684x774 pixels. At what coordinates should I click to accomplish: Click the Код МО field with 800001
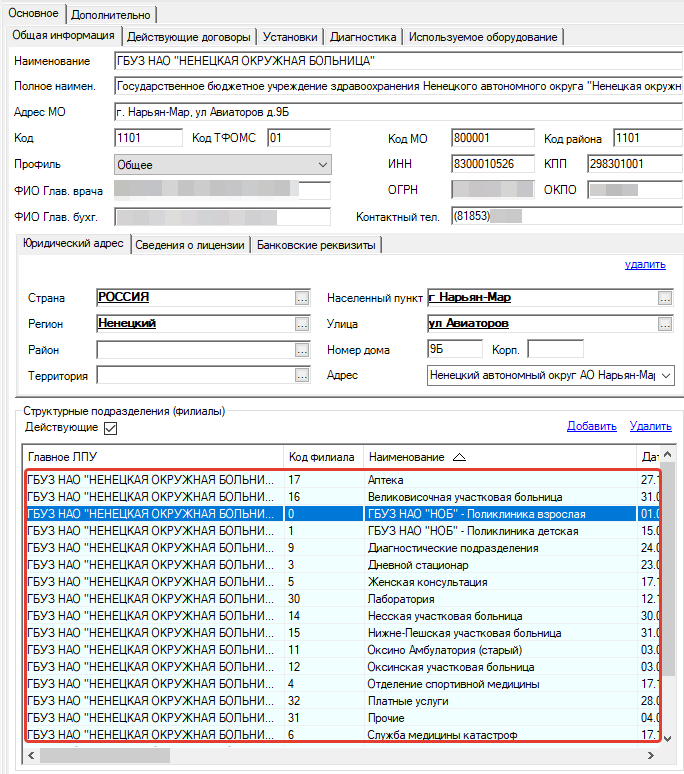tap(493, 138)
